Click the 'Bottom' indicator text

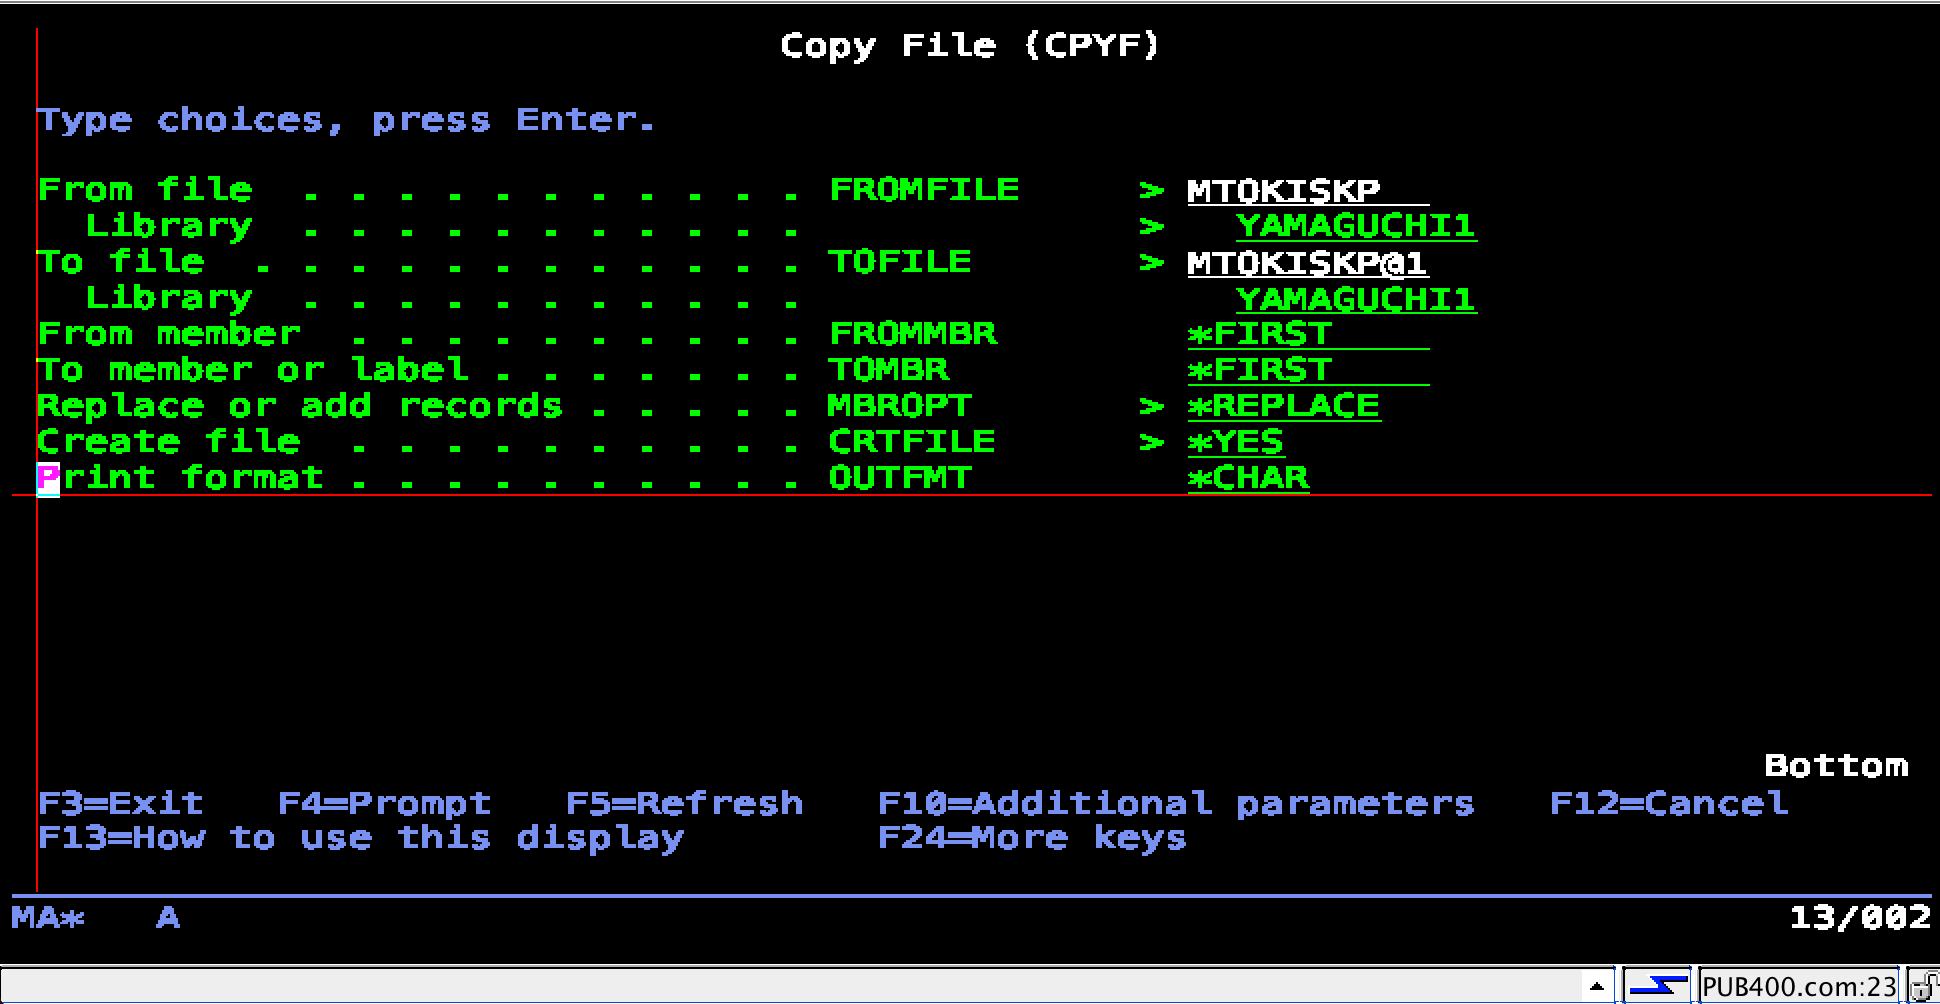pyautogui.click(x=1836, y=766)
